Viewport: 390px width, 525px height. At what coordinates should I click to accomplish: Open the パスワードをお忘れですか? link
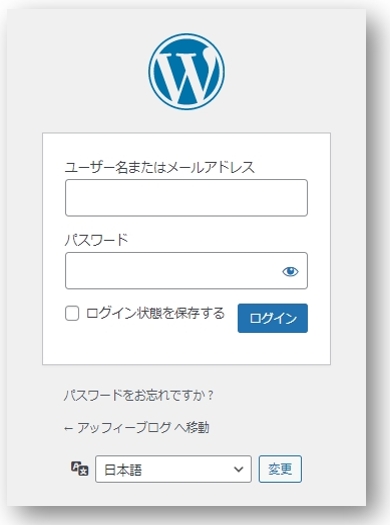[x=139, y=395]
